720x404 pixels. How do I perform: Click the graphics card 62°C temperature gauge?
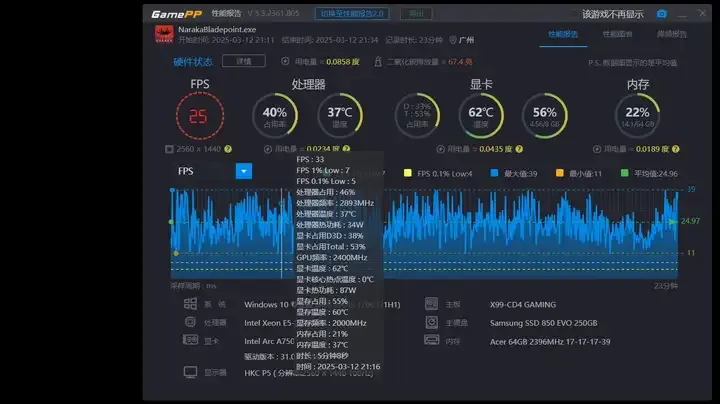pyautogui.click(x=481, y=116)
